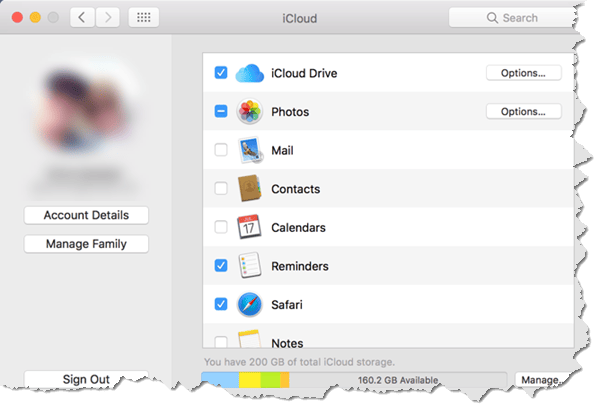This screenshot has height=413, width=606.
Task: Open Manage storage button
Action: [x=541, y=380]
